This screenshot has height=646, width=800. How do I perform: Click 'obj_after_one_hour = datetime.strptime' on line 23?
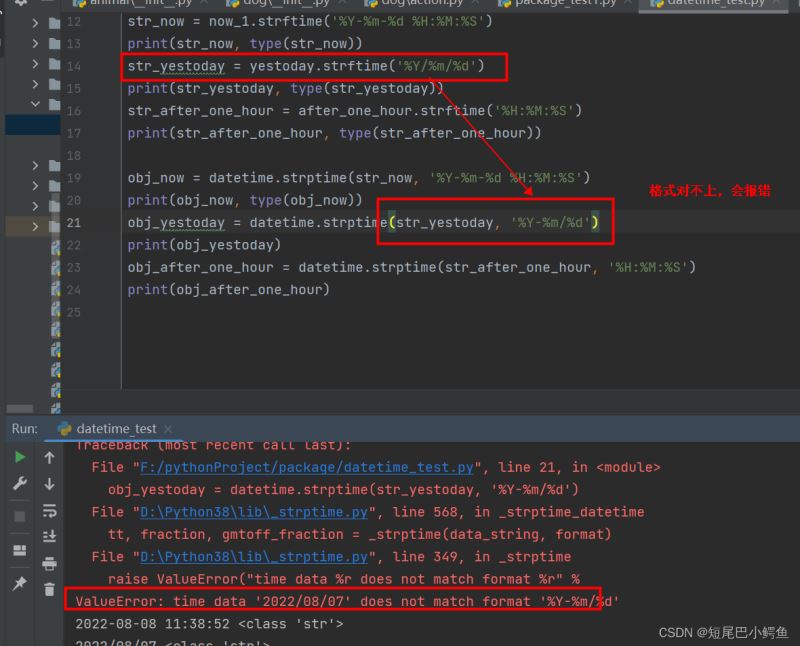(x=411, y=267)
